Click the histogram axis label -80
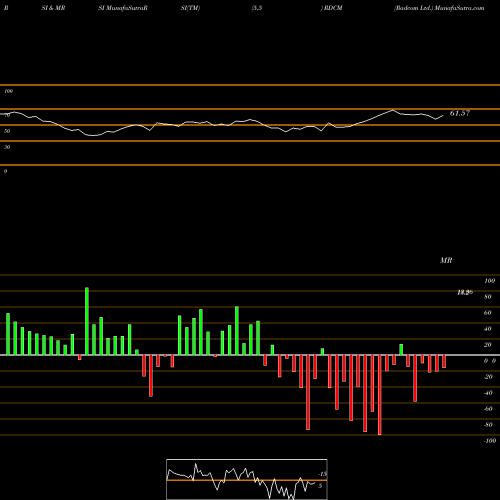The height and width of the screenshot is (500, 500). [x=488, y=425]
